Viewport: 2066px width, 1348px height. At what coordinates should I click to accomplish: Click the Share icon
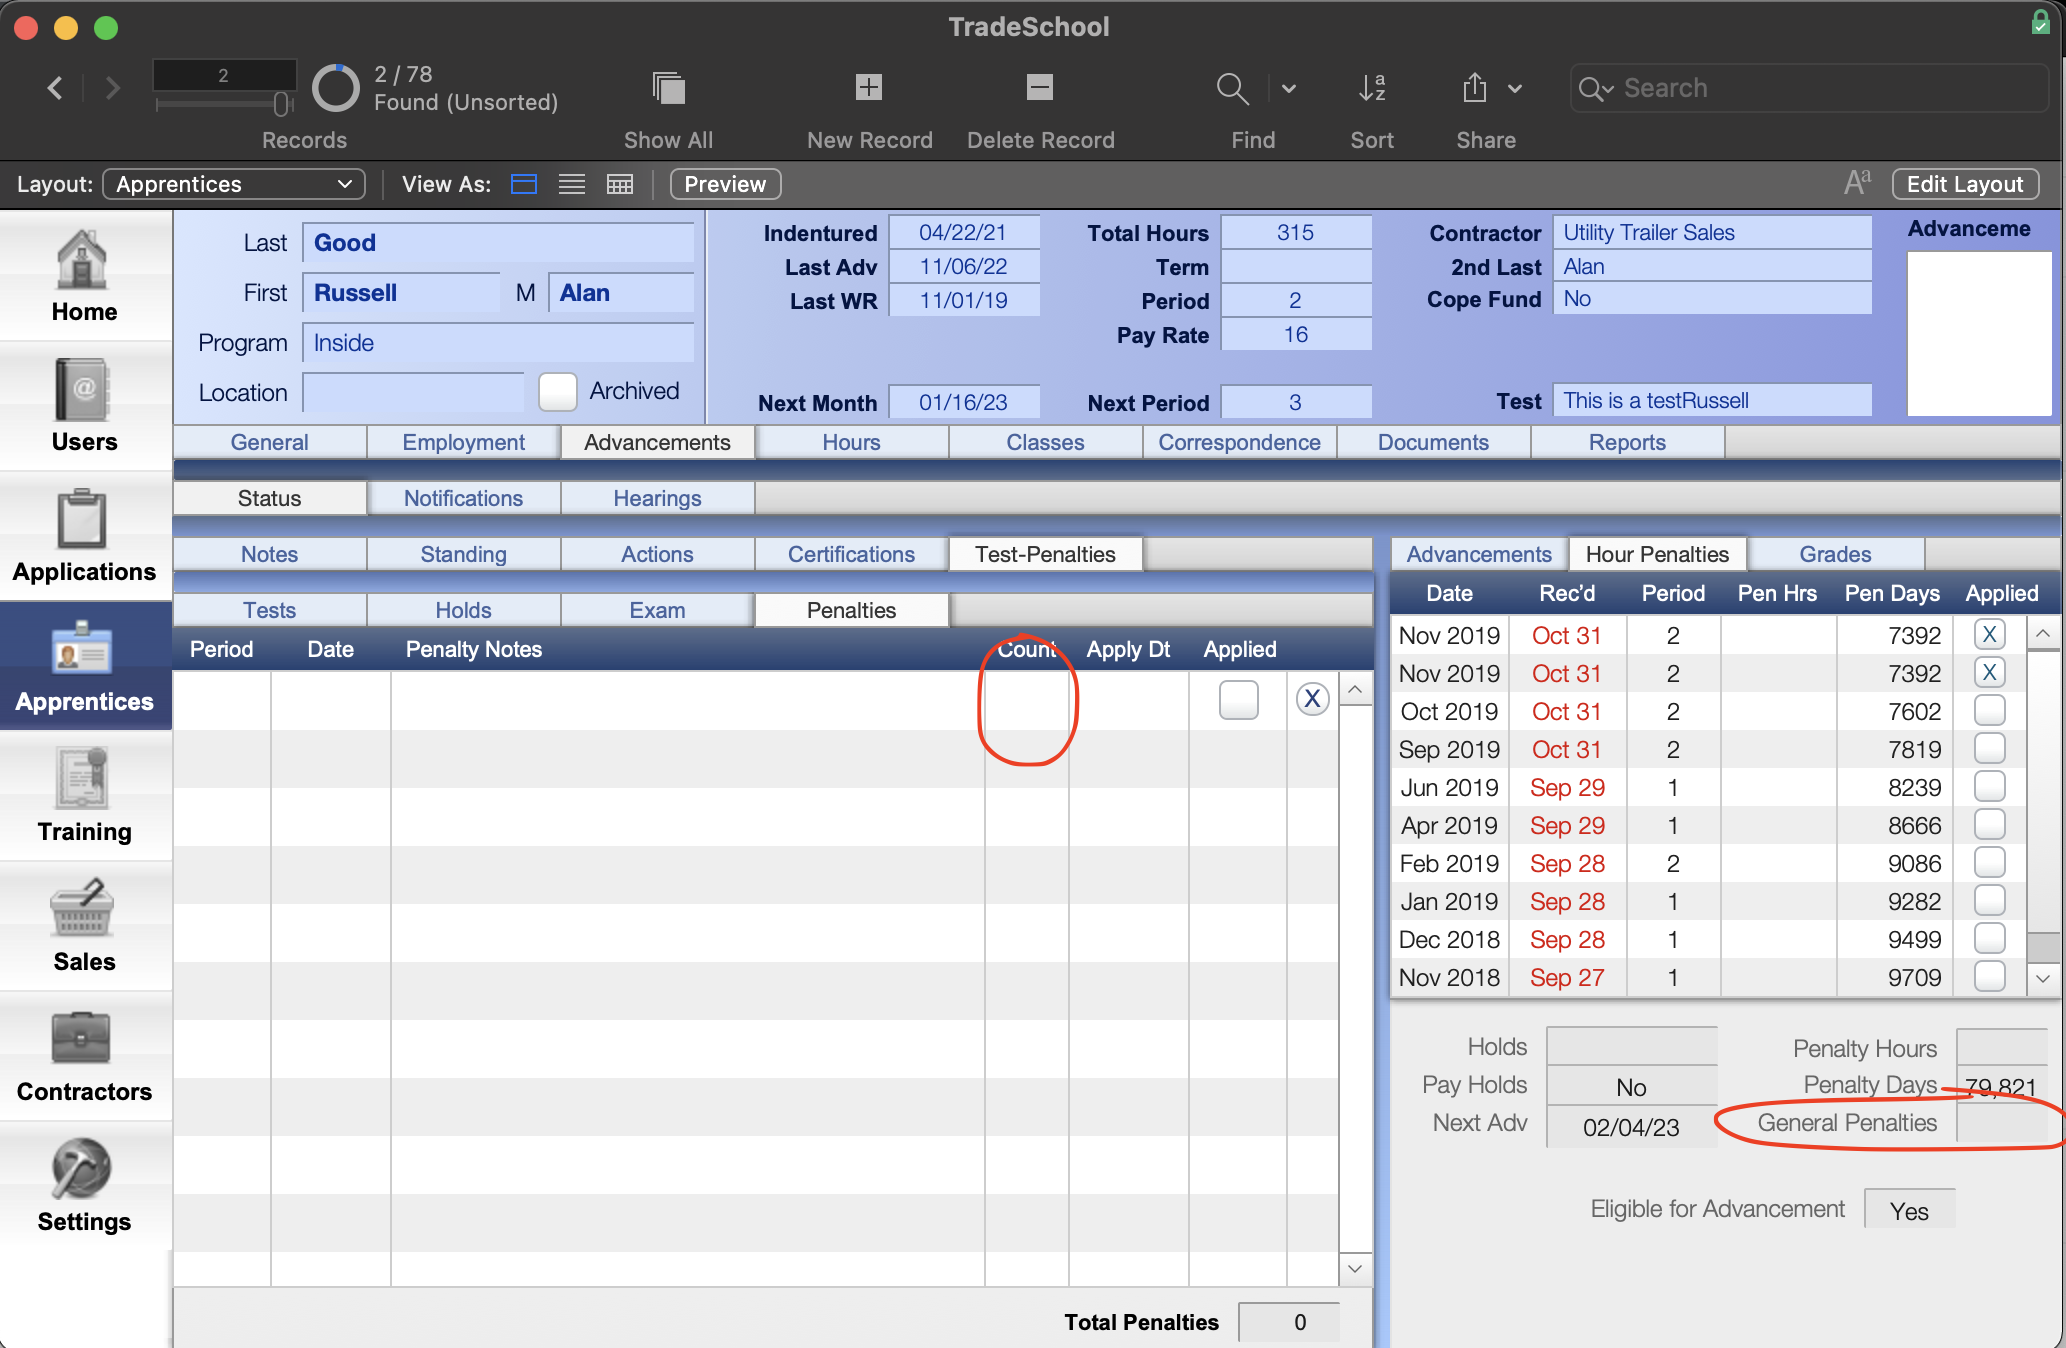[x=1474, y=88]
